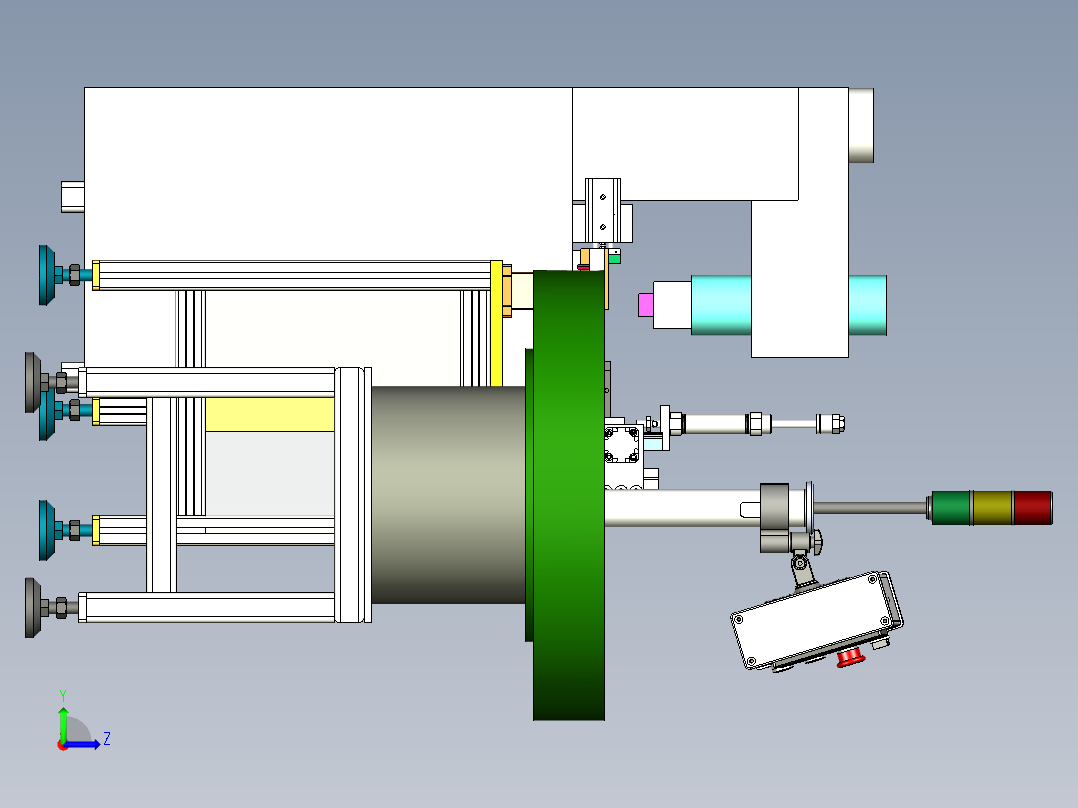Image resolution: width=1078 pixels, height=808 pixels.
Task: Select the cyan cylinder left of the white bracket
Action: [x=720, y=305]
